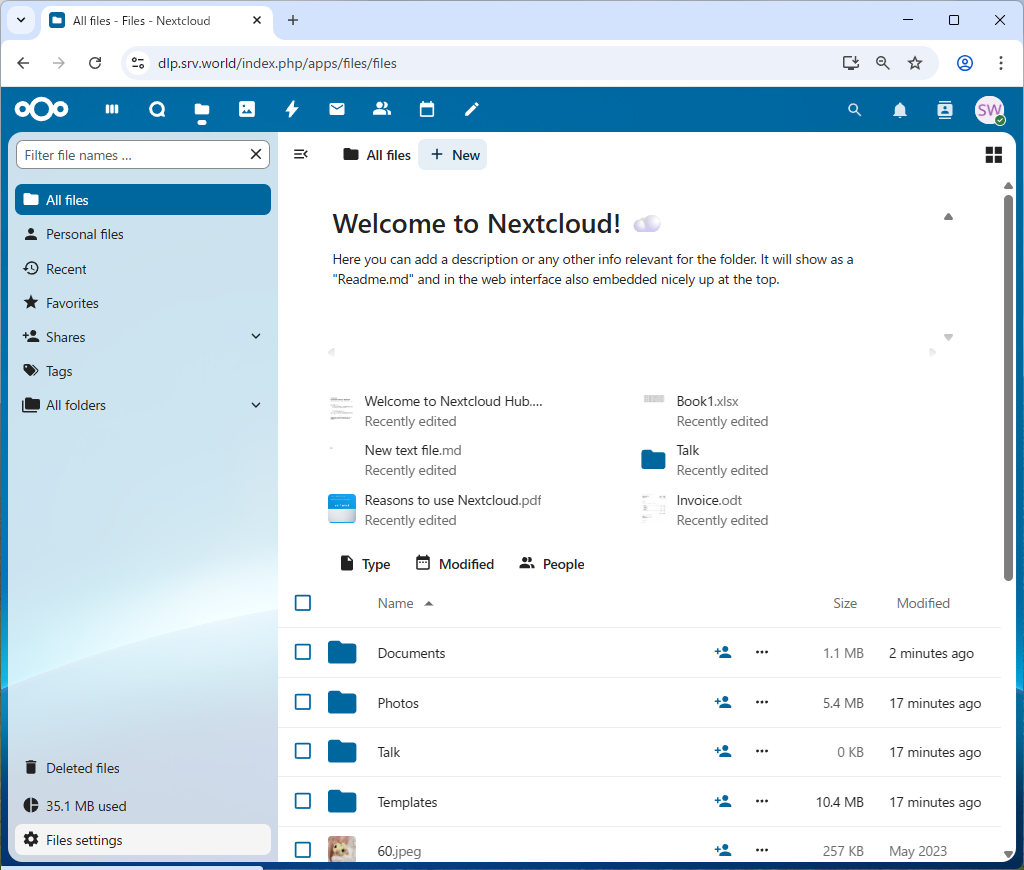
Task: Expand the All folders tree chevron
Action: click(x=256, y=405)
